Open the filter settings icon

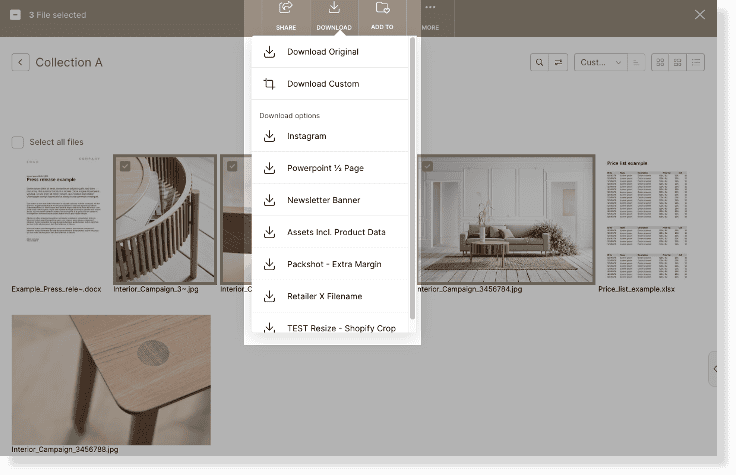point(558,62)
